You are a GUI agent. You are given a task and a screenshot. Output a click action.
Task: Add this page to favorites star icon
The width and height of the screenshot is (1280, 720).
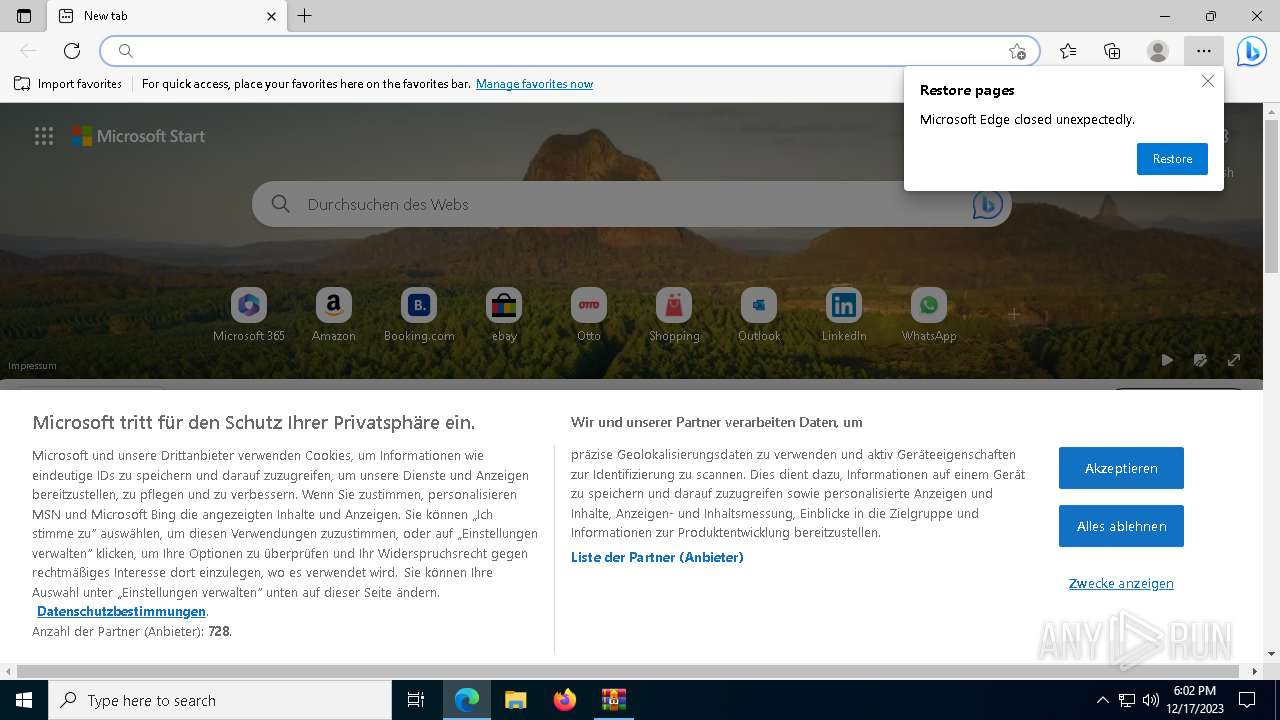[1017, 51]
